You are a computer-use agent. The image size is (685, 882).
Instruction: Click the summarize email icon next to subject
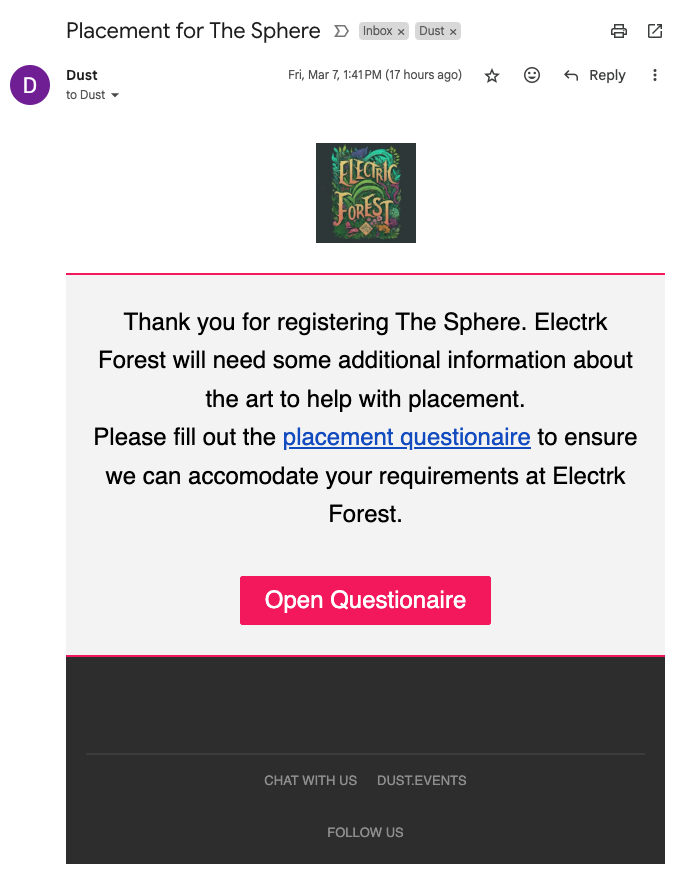tap(340, 31)
